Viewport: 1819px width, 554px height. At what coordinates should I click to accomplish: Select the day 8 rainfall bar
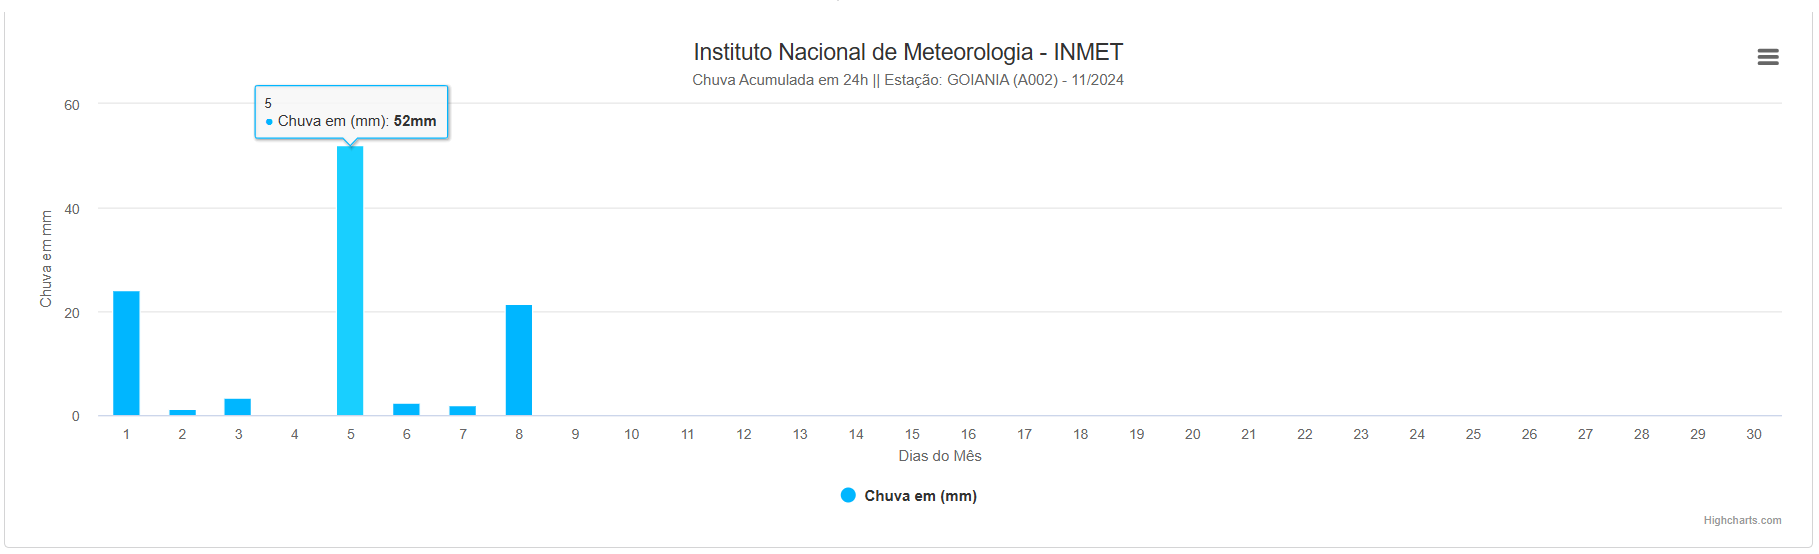pos(519,360)
